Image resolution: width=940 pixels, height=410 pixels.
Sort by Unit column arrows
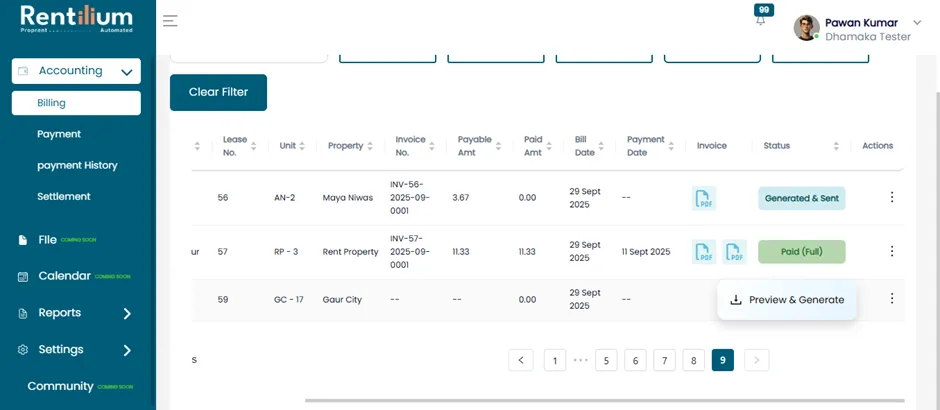tap(302, 146)
